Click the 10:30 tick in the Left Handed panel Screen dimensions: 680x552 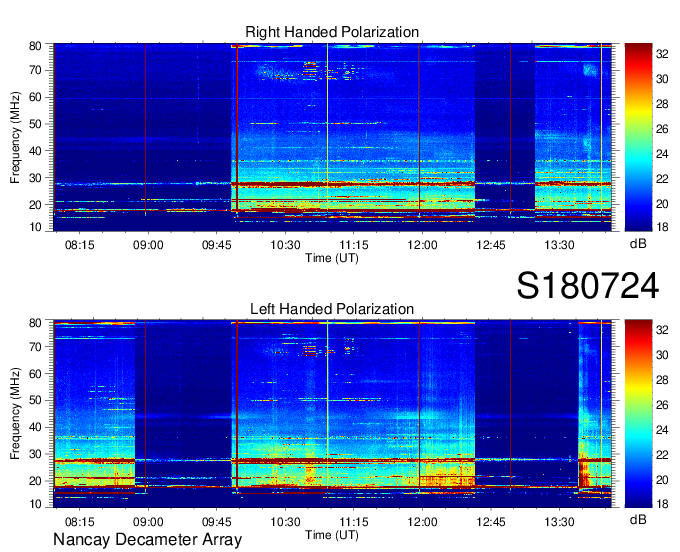click(285, 522)
